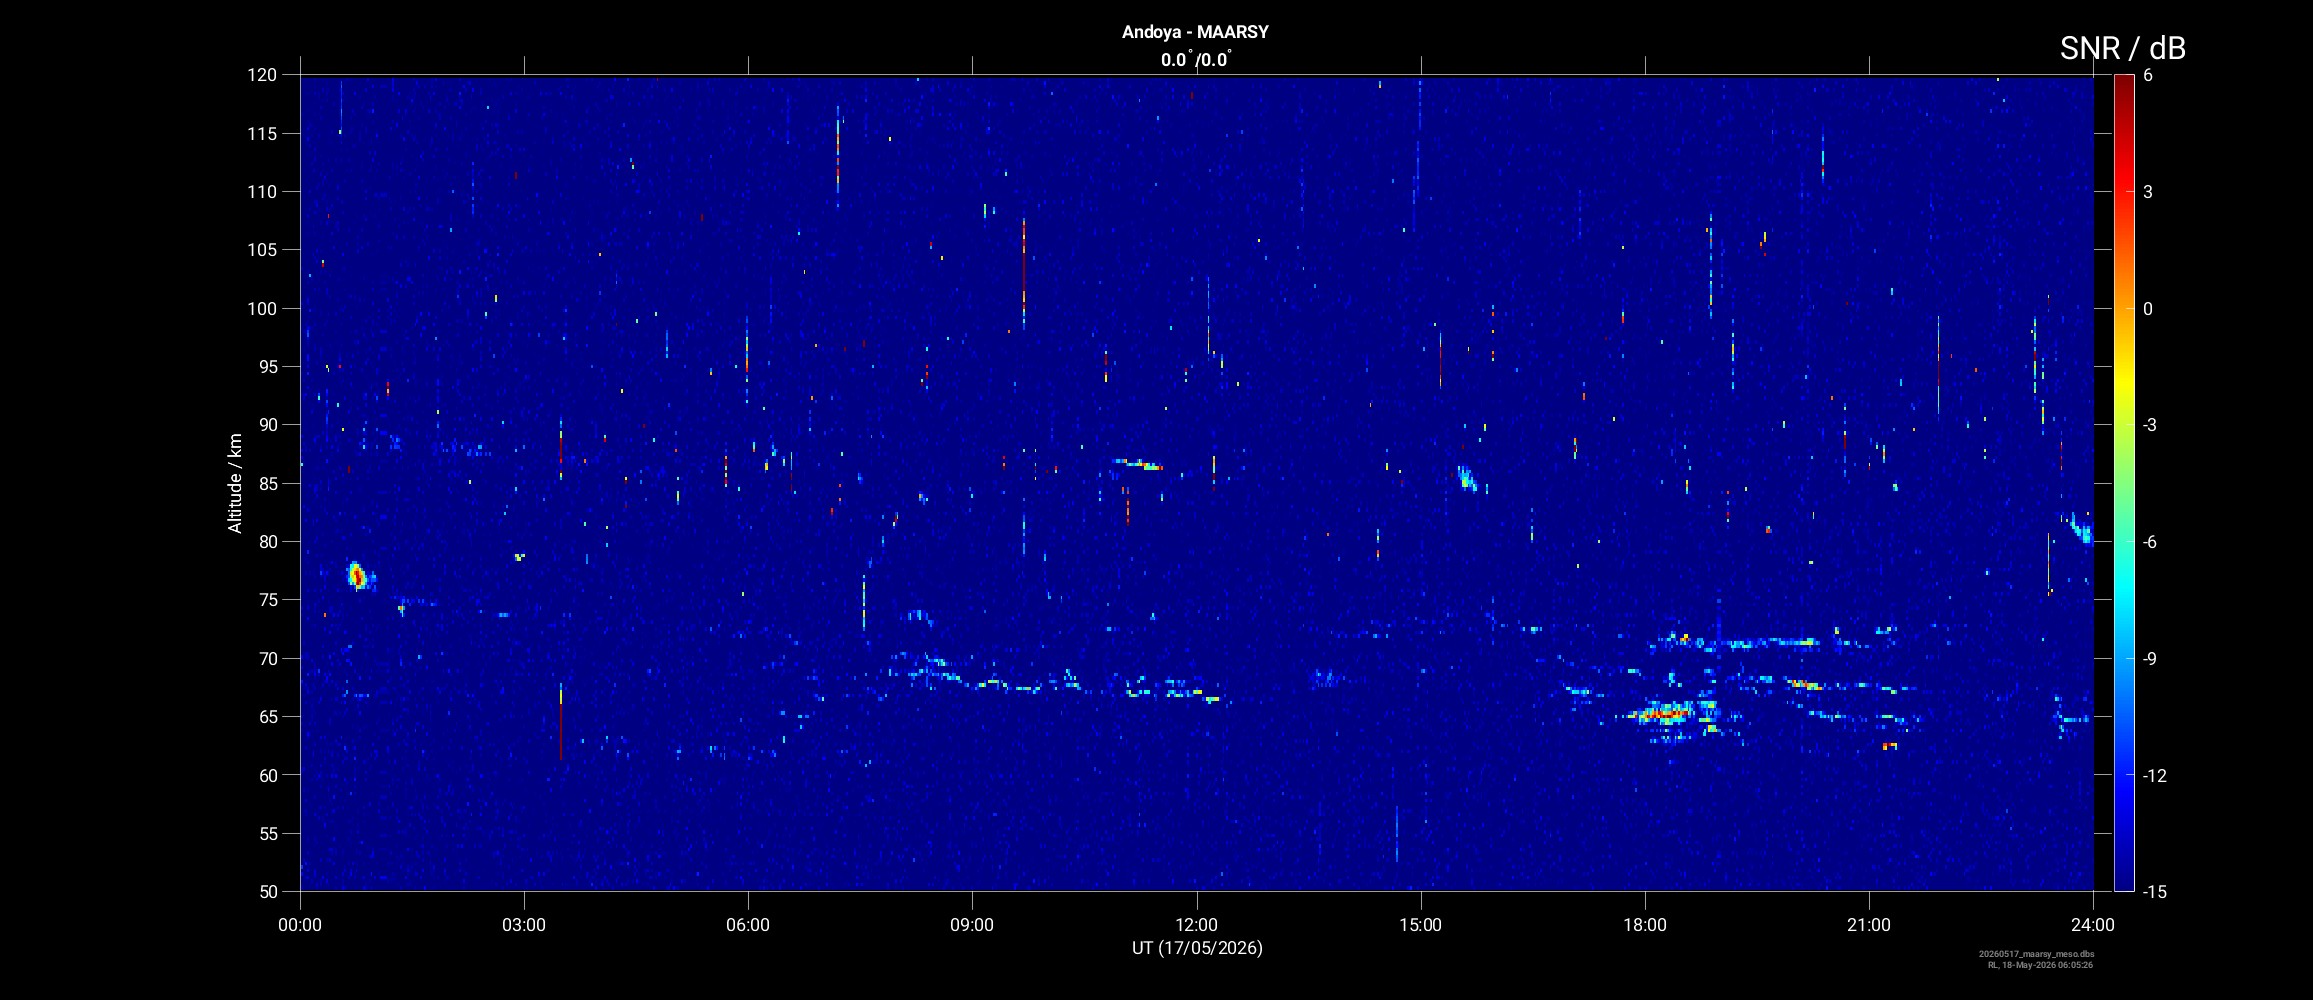The height and width of the screenshot is (1000, 2313).
Task: Click the colorbar tick label "-9"
Action: coord(2151,659)
